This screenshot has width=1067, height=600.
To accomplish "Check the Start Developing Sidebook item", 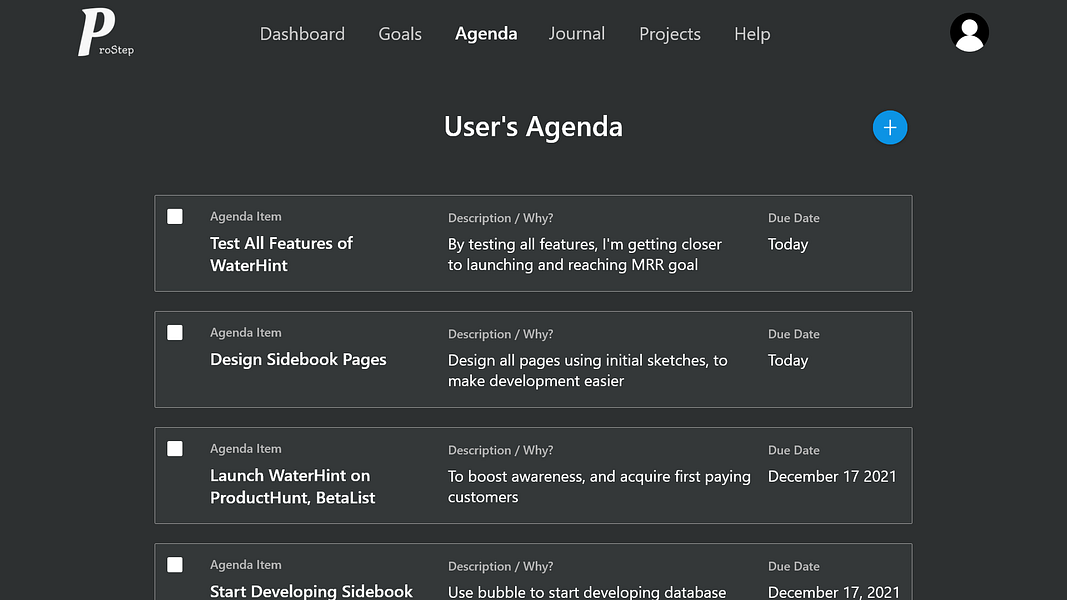I will 175,564.
